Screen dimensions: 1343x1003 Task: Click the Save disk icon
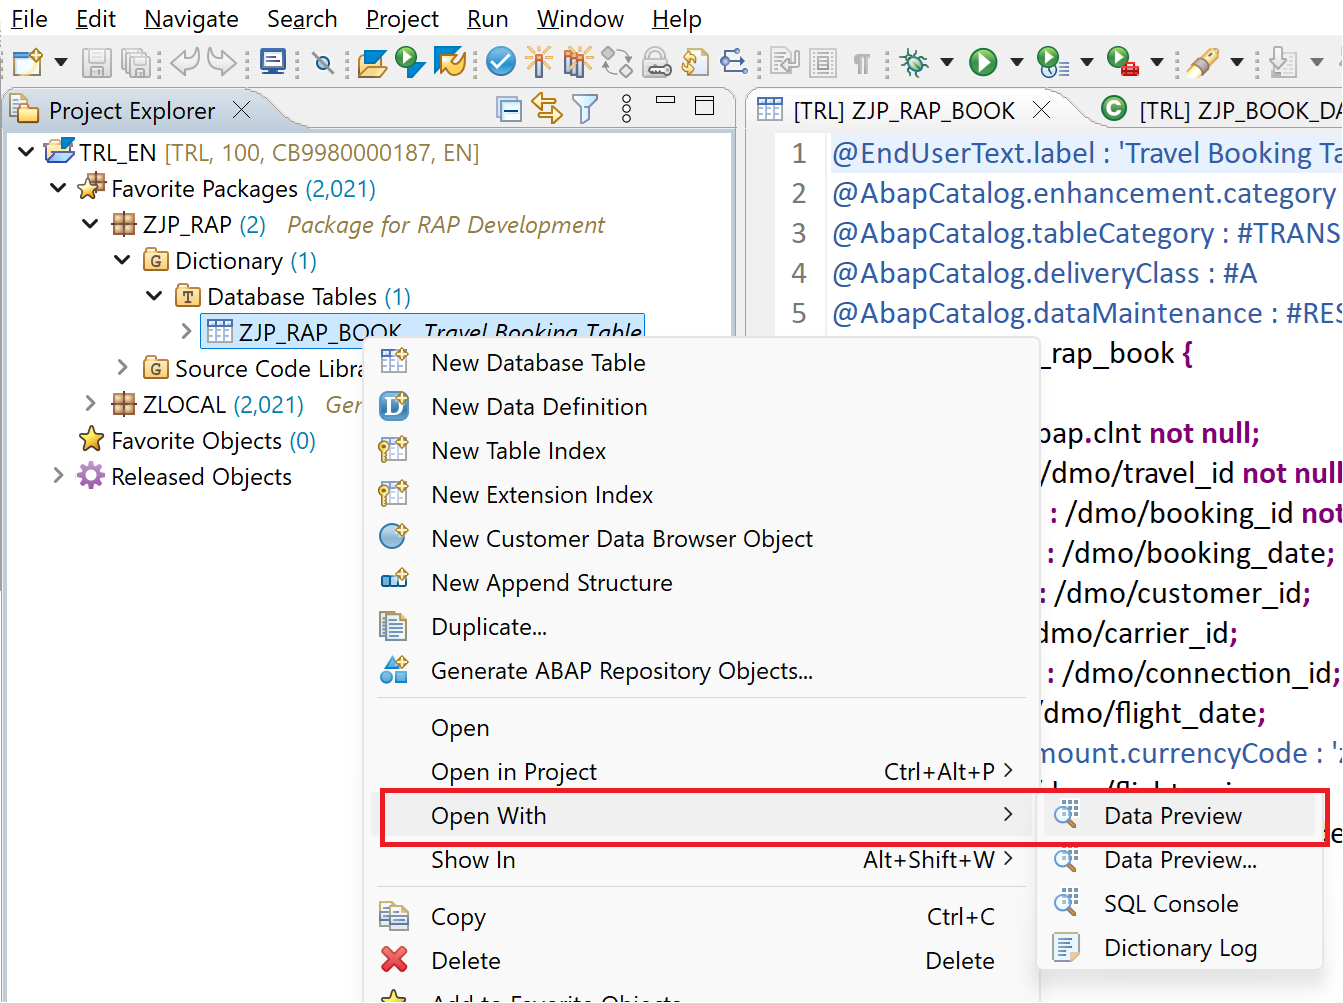pos(96,62)
